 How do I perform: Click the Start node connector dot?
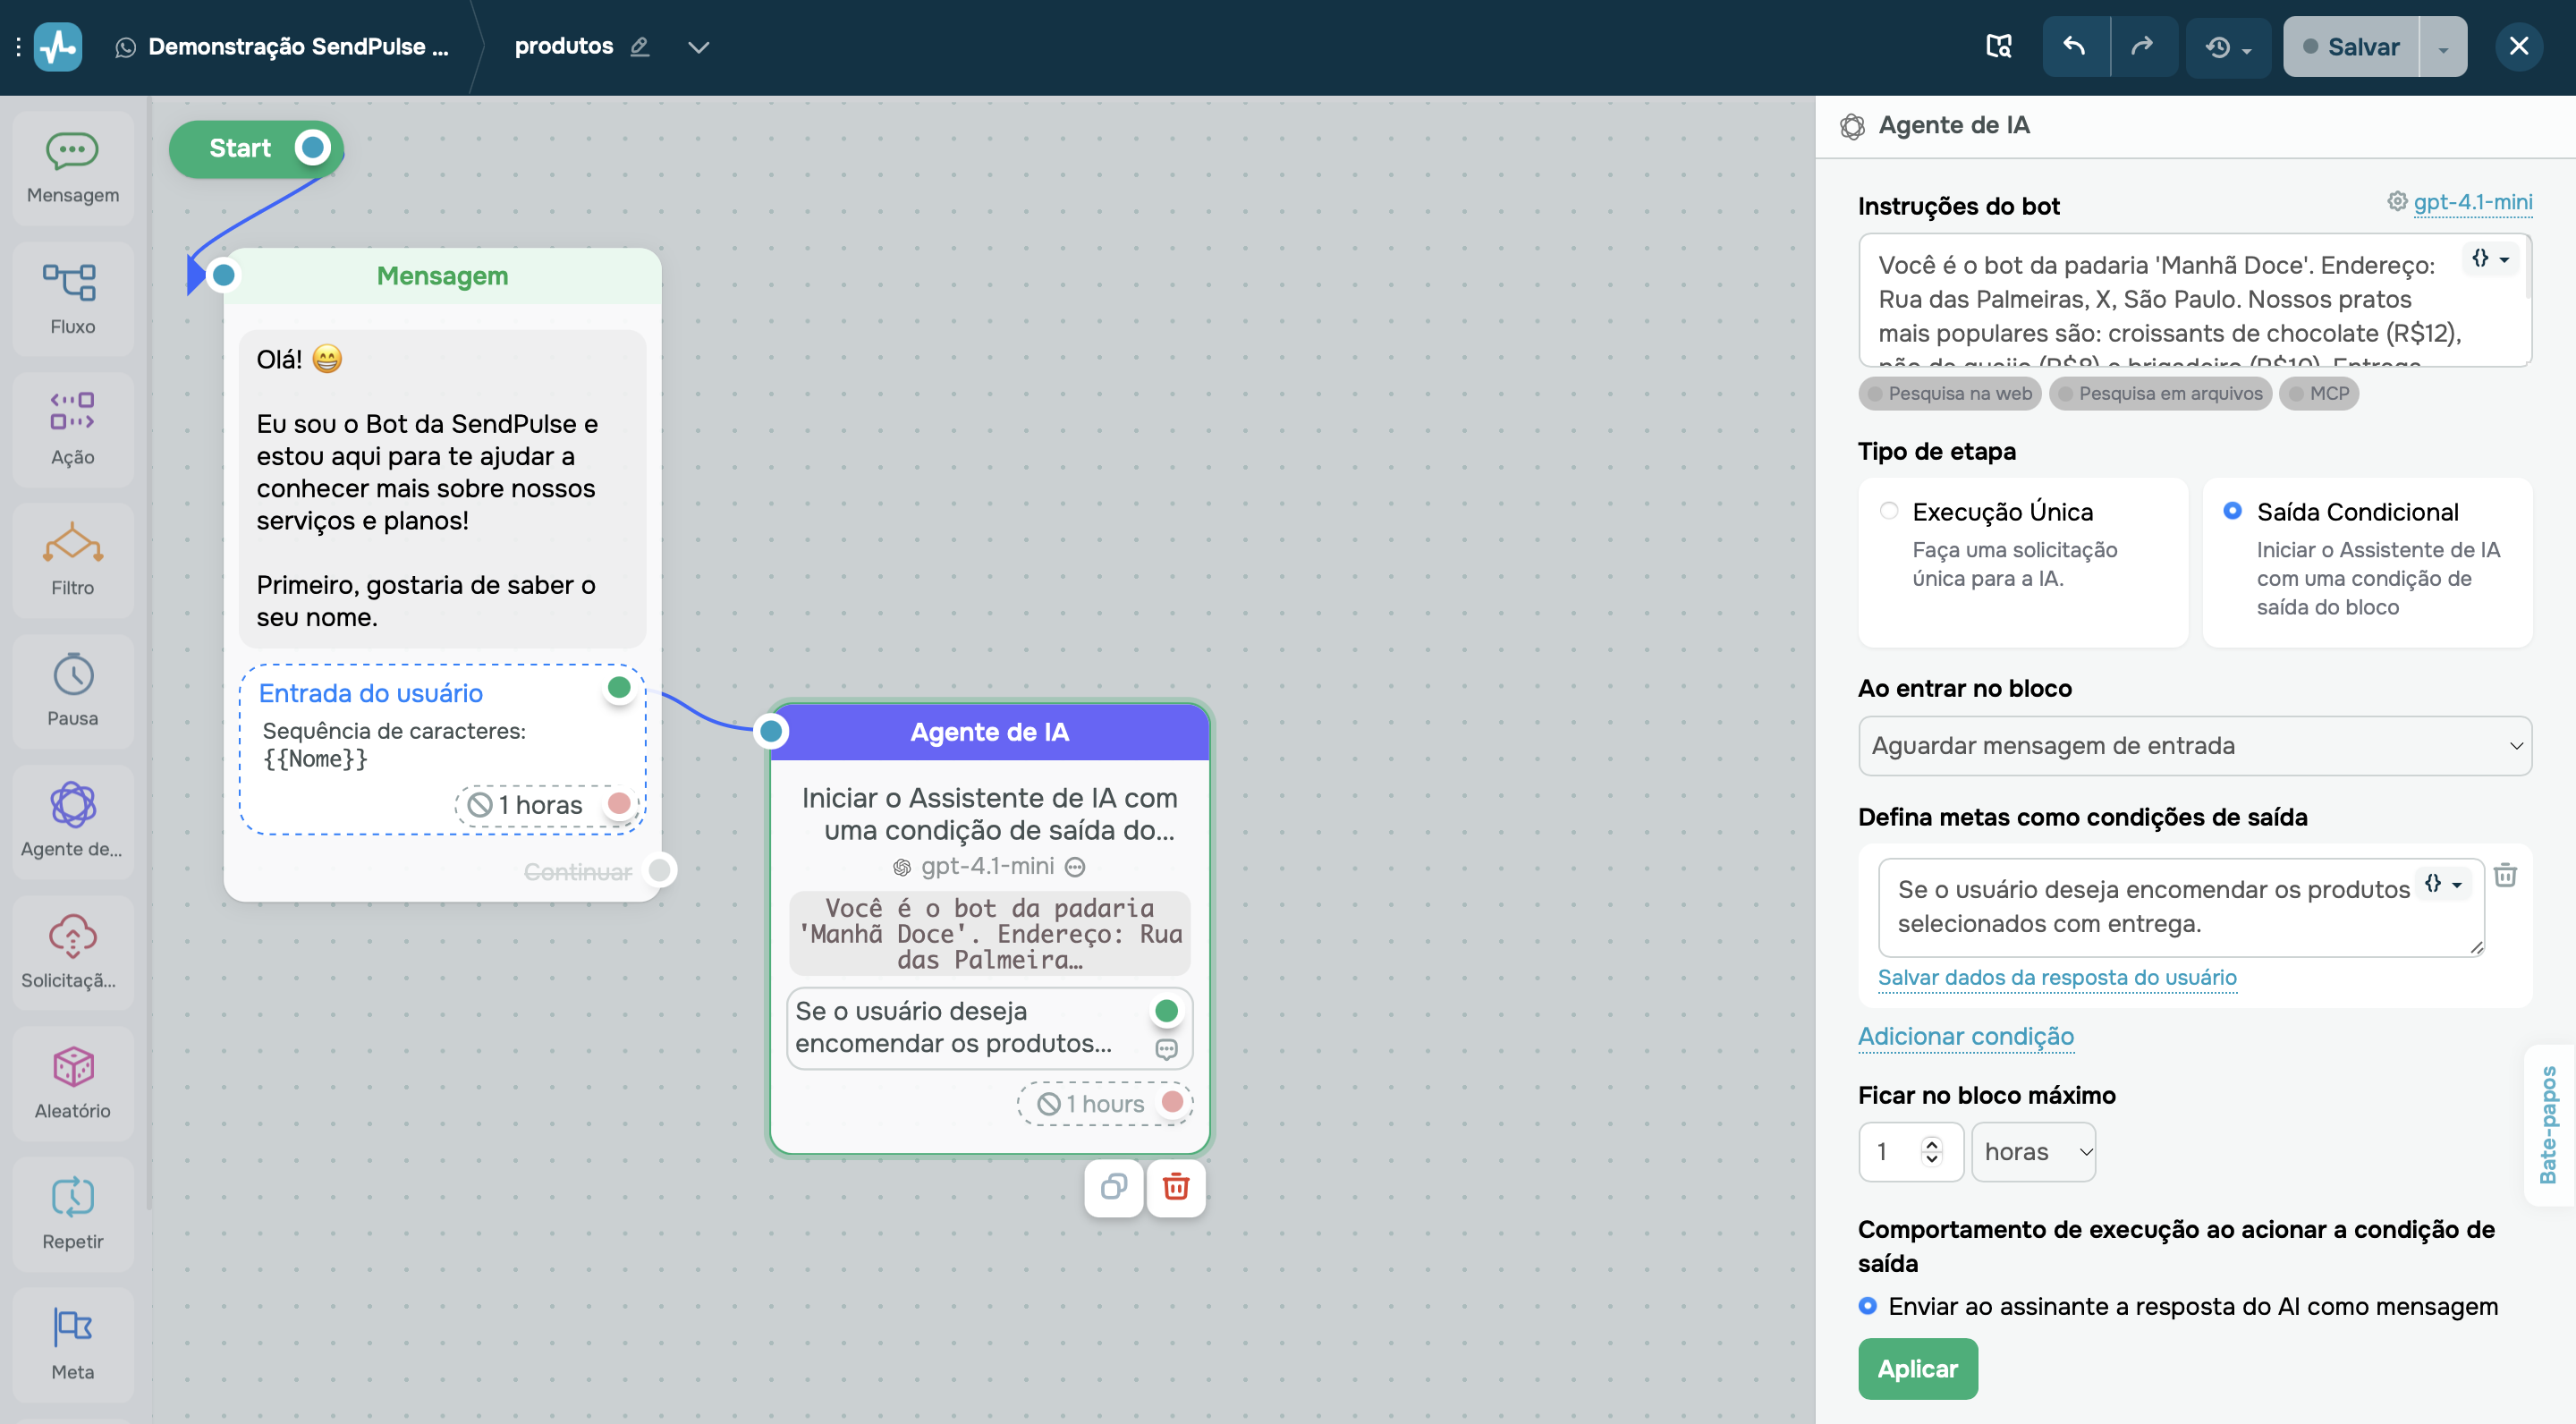(313, 148)
